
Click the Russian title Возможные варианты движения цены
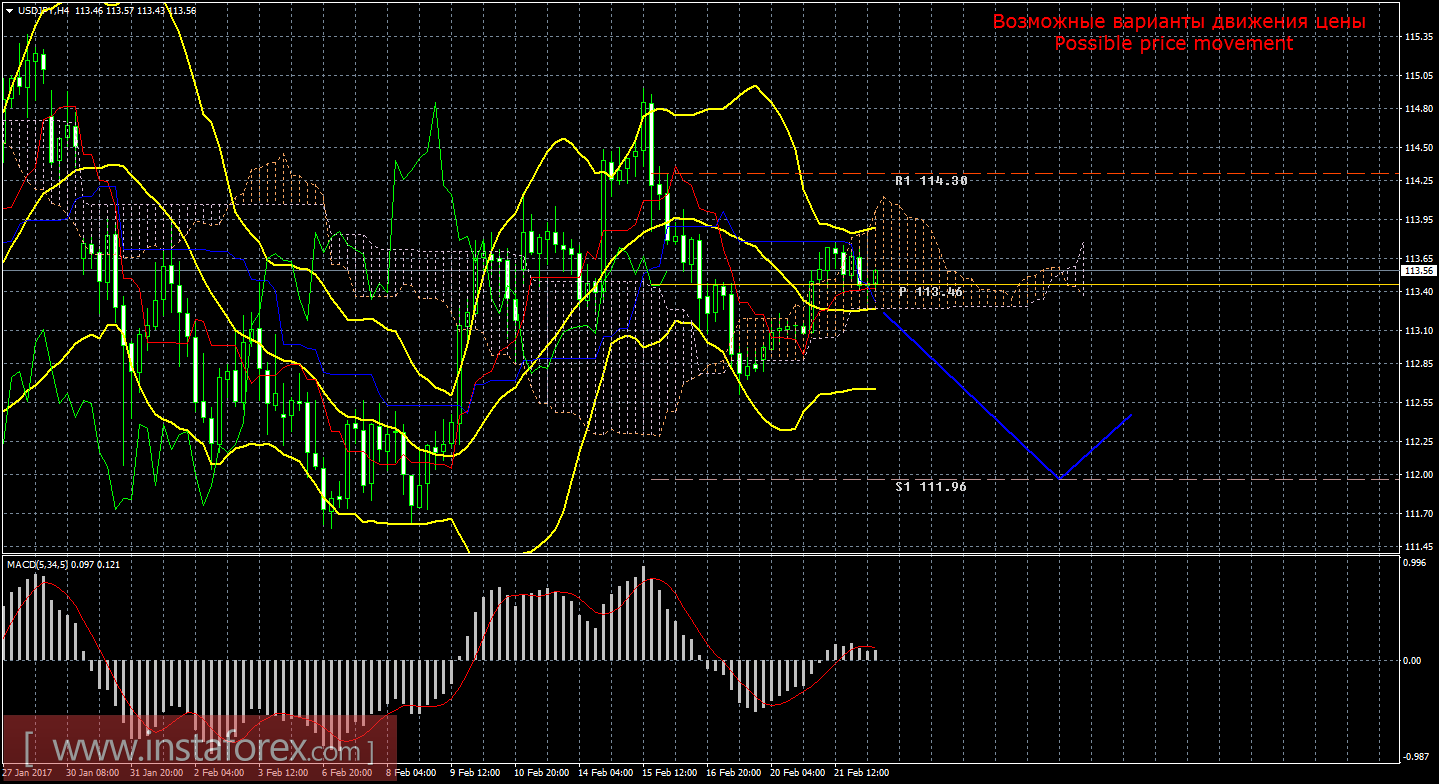pyautogui.click(x=1179, y=22)
